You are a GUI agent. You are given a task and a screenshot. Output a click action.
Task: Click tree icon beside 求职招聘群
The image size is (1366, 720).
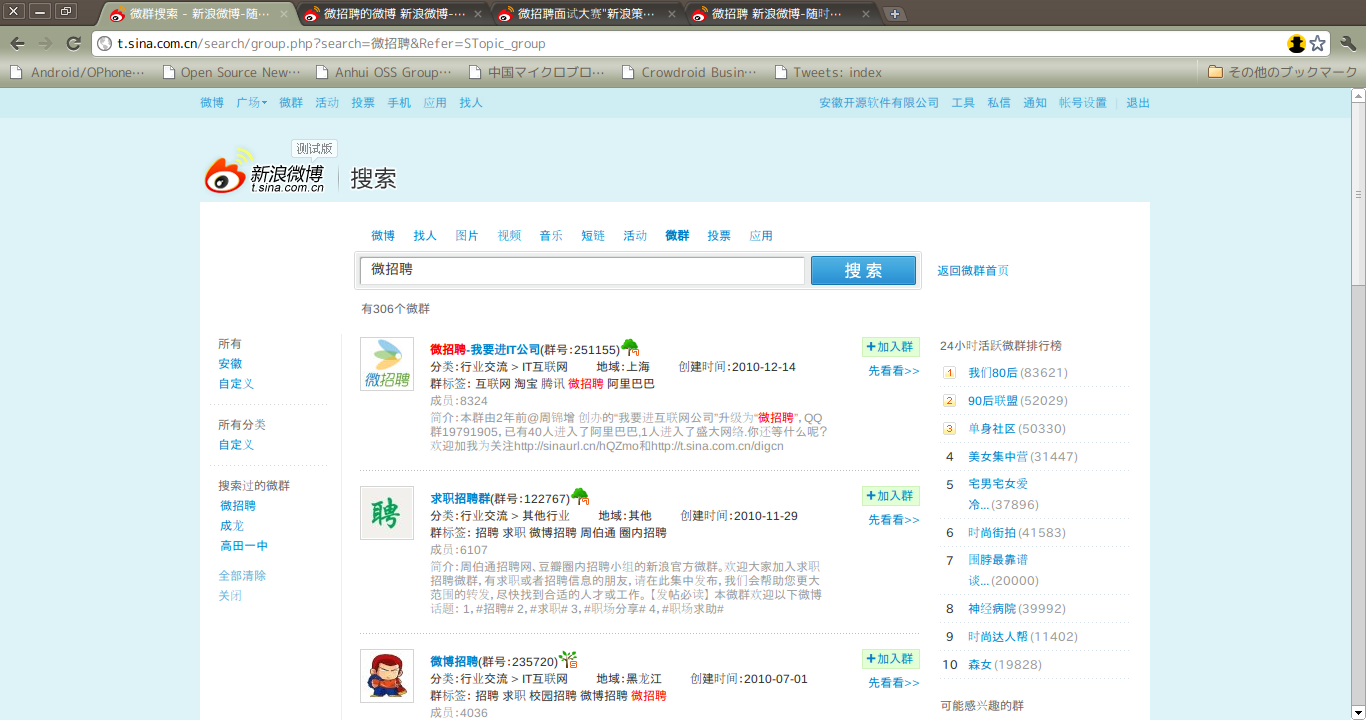pos(580,496)
